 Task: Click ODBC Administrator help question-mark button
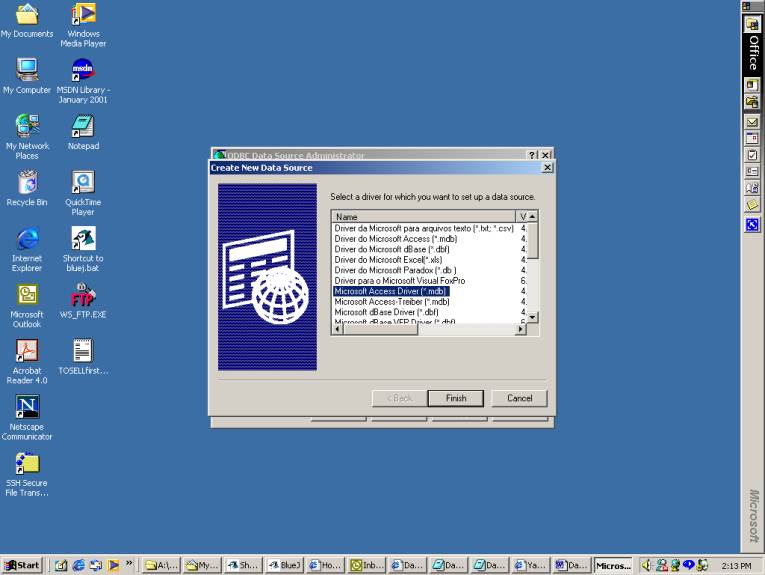(533, 155)
